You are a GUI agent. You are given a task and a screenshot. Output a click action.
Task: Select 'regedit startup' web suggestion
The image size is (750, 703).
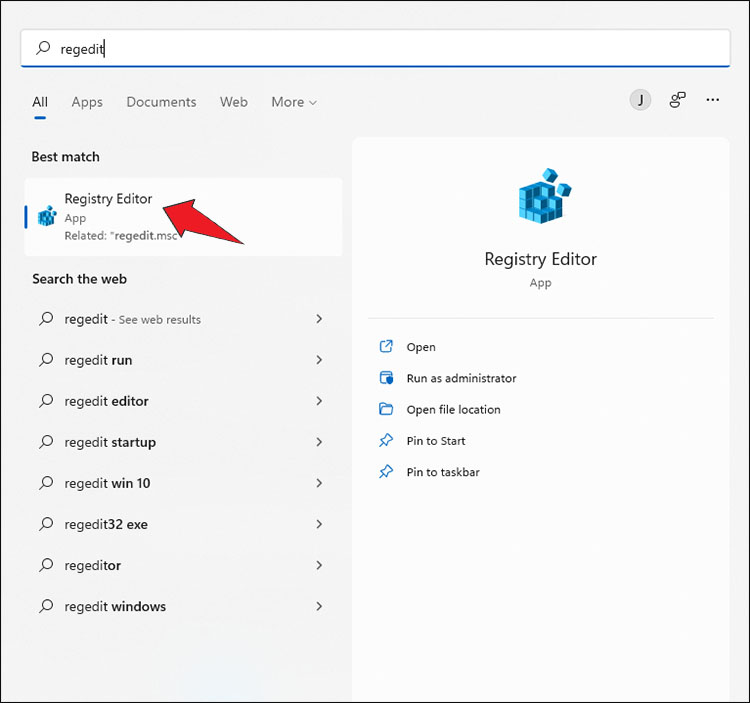(182, 442)
